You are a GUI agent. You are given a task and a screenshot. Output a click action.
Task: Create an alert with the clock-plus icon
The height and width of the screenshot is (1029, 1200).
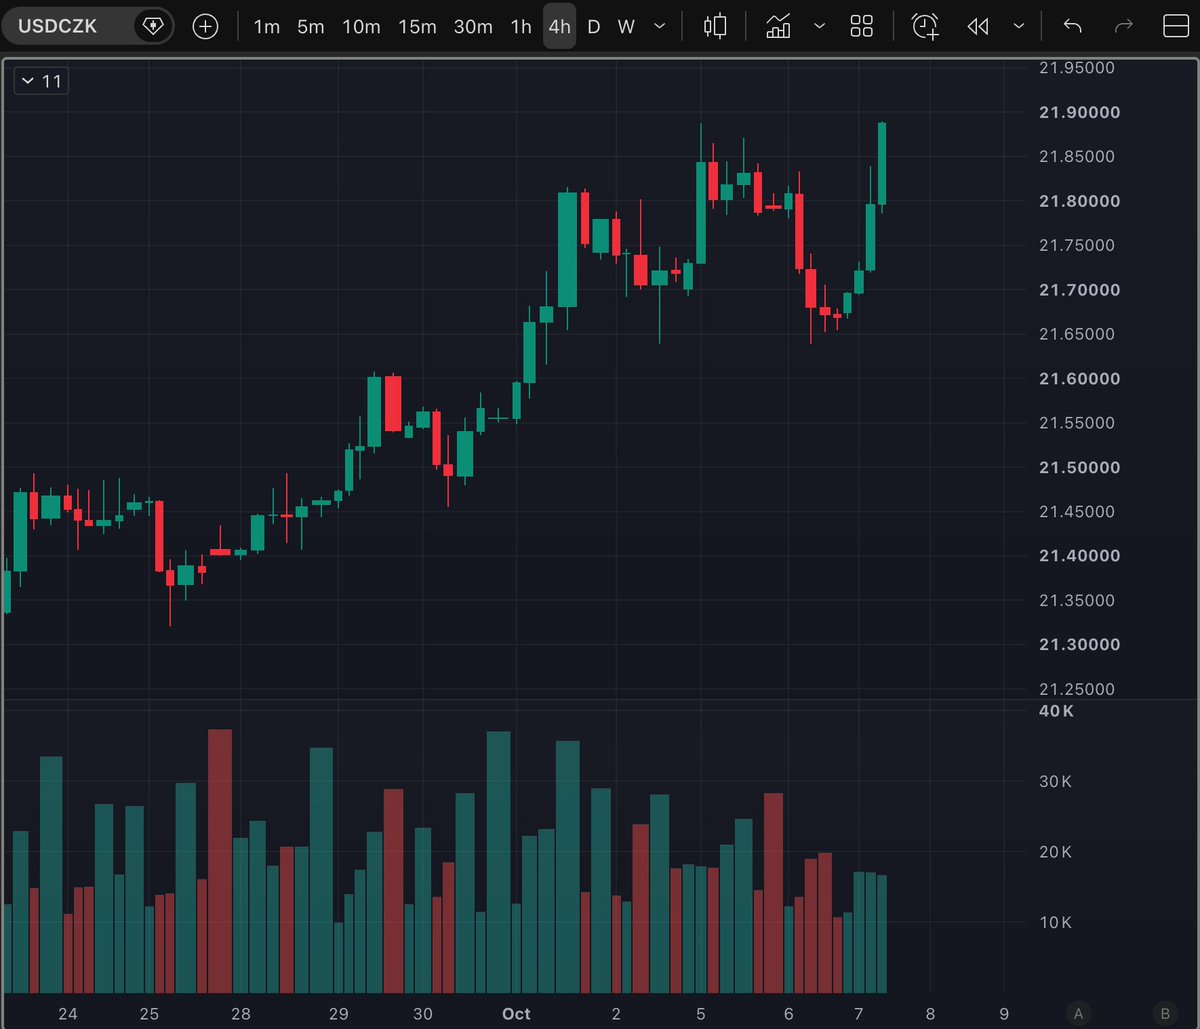[925, 27]
